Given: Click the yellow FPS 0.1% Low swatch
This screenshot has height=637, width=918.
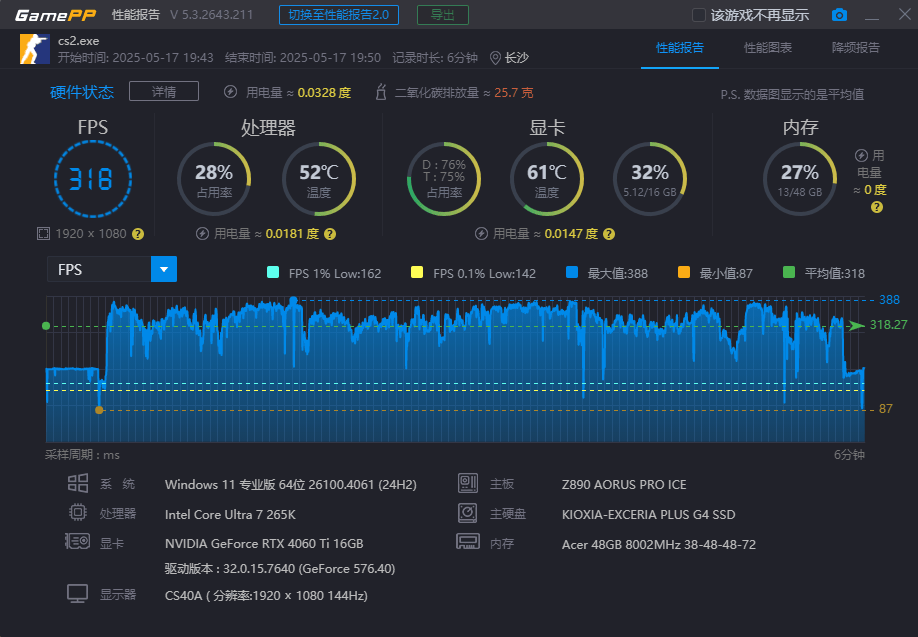Looking at the screenshot, I should 417,272.
